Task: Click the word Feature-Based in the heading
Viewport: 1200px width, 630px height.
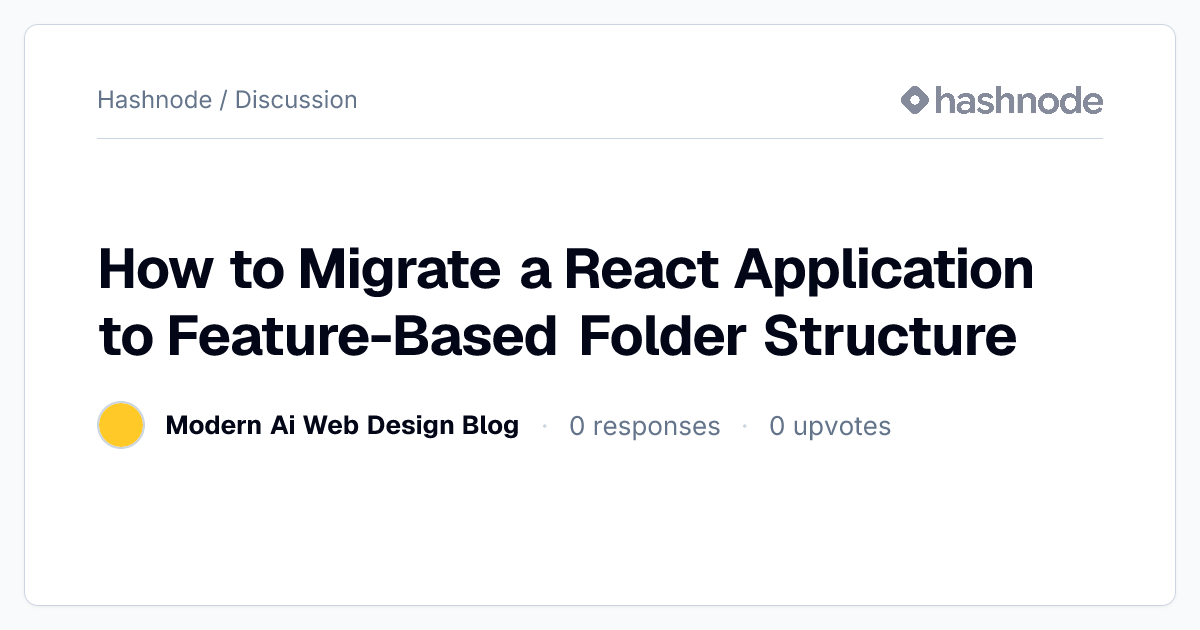Action: [361, 335]
